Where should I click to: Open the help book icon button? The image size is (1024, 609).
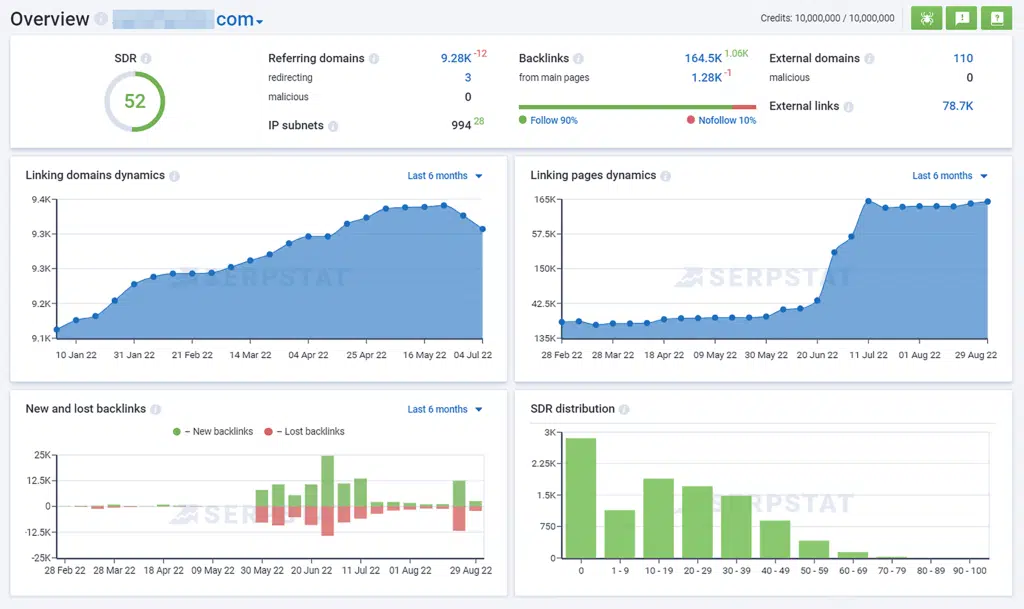coord(996,18)
